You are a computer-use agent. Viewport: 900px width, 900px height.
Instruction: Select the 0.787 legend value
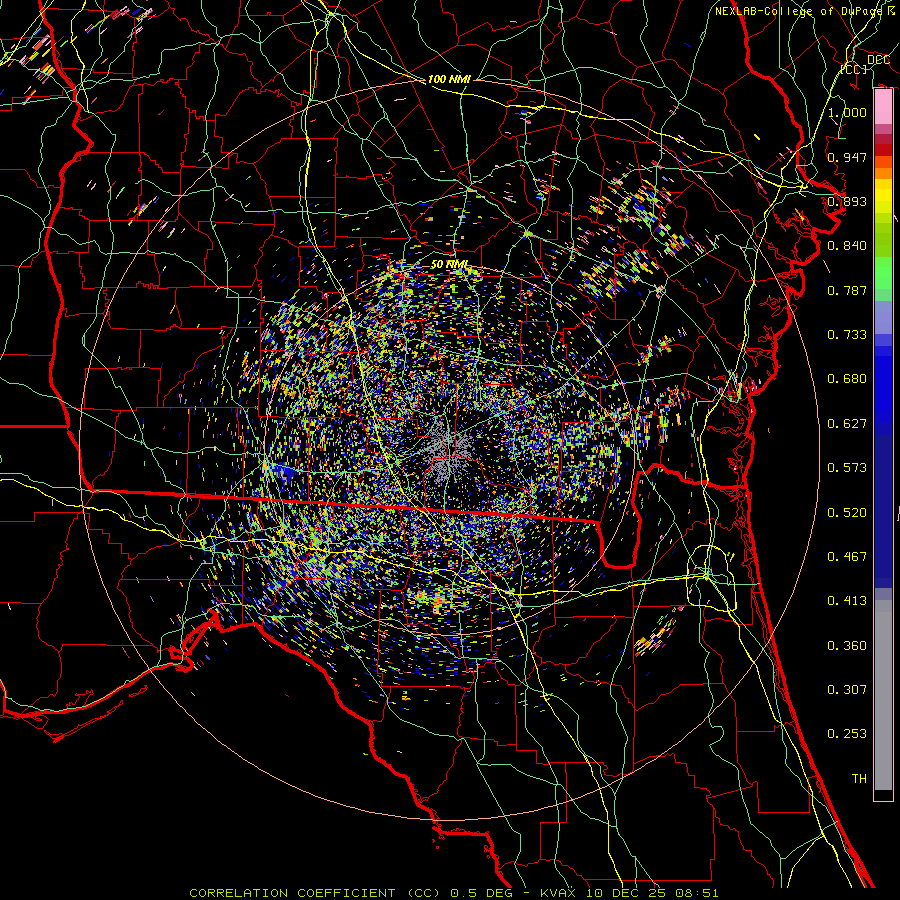[x=847, y=290]
